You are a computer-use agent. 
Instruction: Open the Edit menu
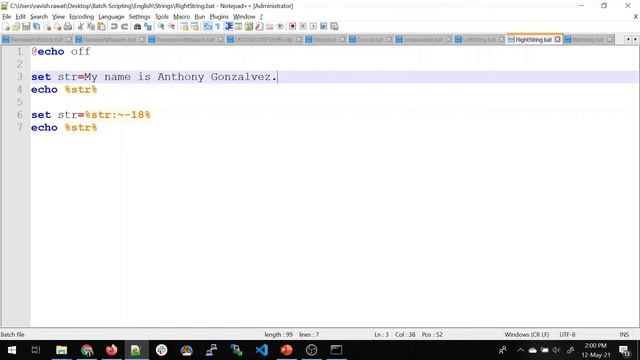tap(20, 17)
